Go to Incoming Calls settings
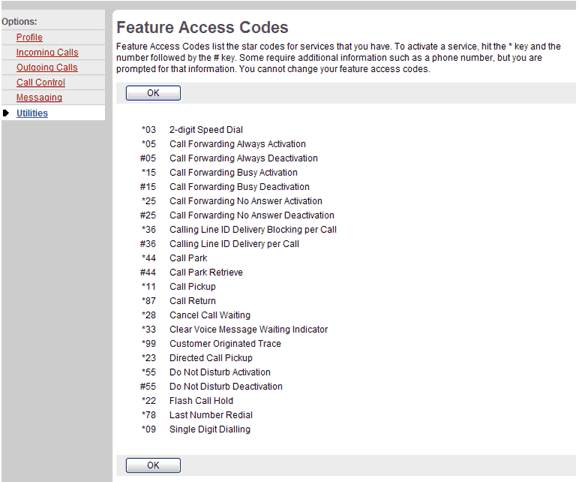The image size is (579, 482). point(47,52)
